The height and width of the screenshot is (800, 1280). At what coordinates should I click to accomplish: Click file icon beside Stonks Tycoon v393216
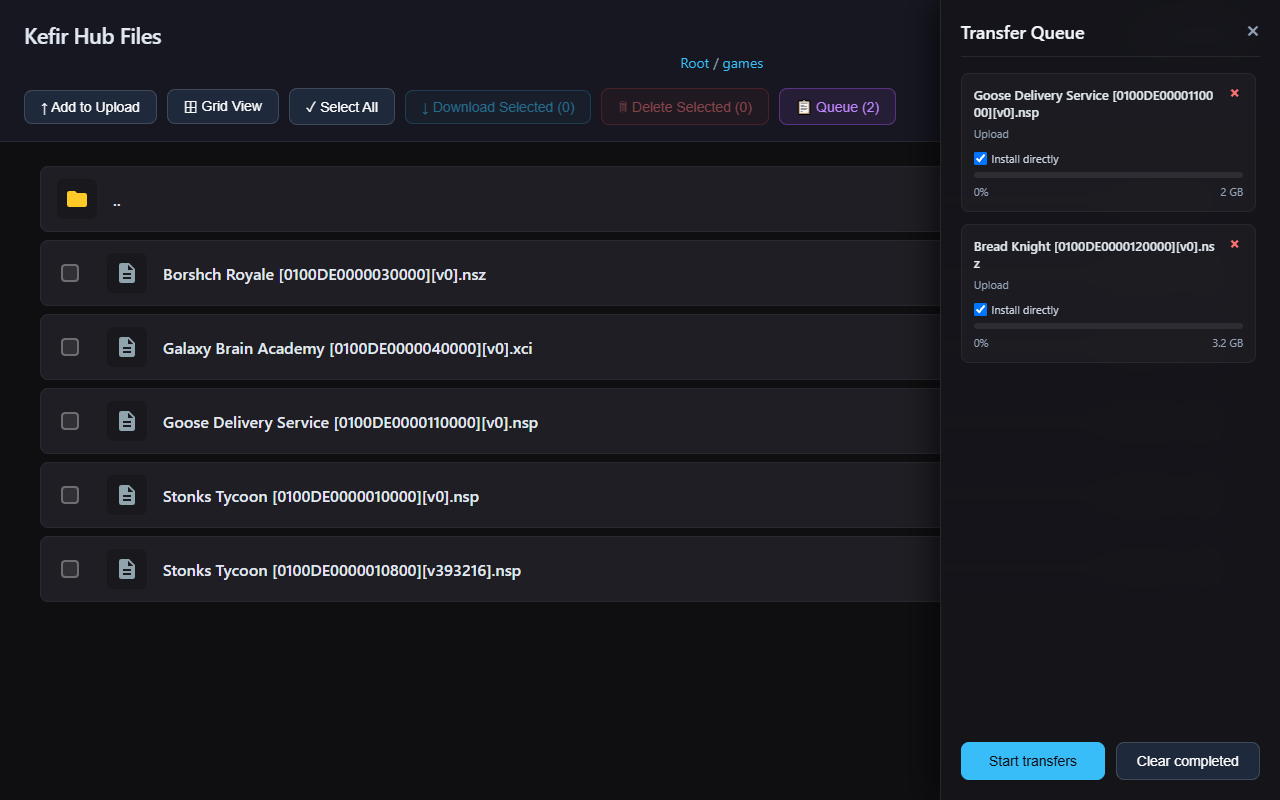(127, 569)
